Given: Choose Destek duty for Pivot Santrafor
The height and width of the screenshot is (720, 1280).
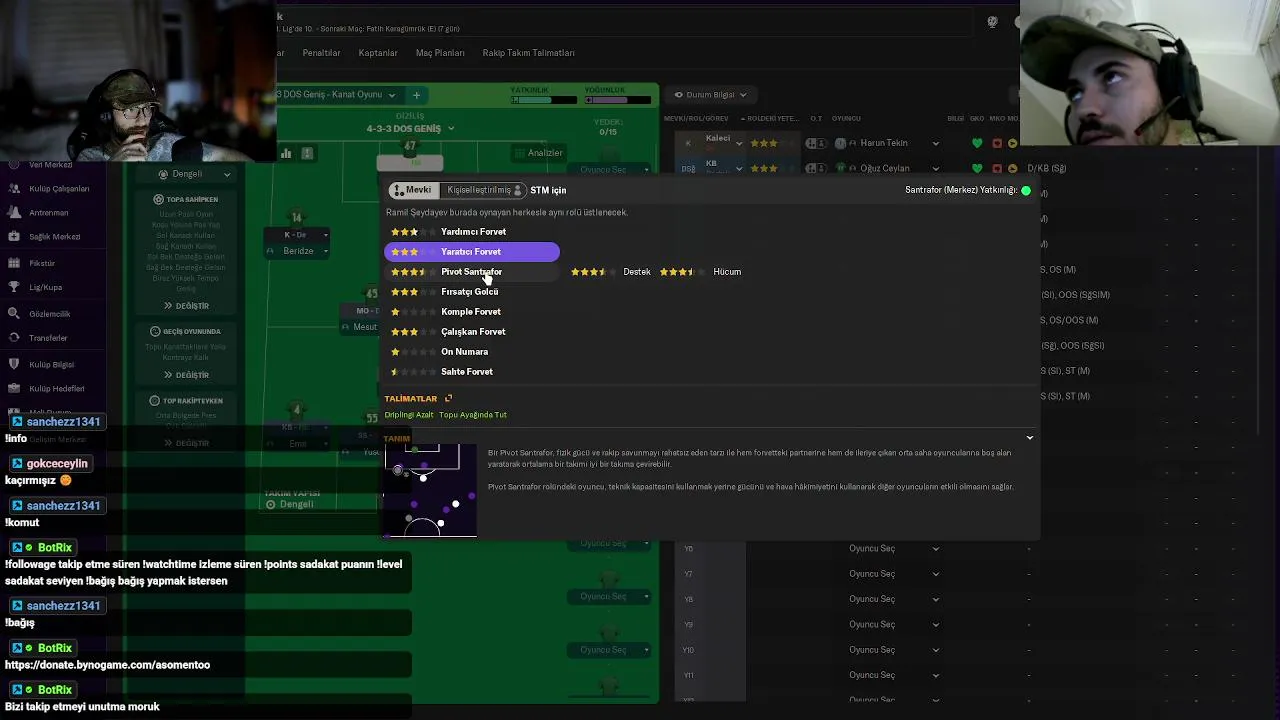Looking at the screenshot, I should tap(611, 272).
